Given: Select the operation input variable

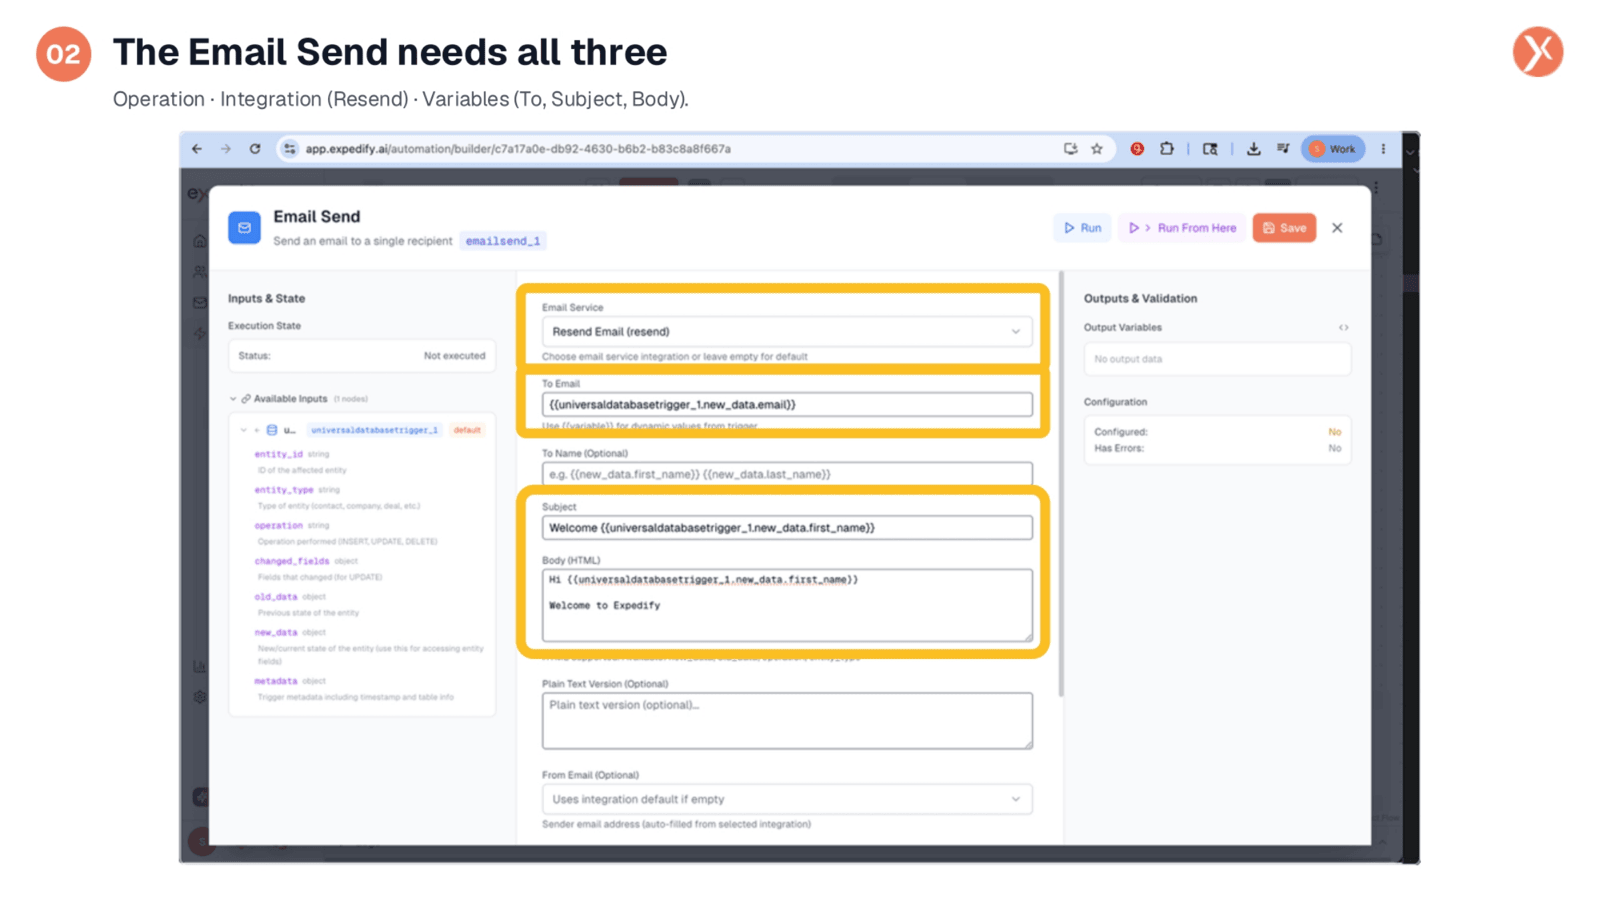Looking at the screenshot, I should point(278,525).
